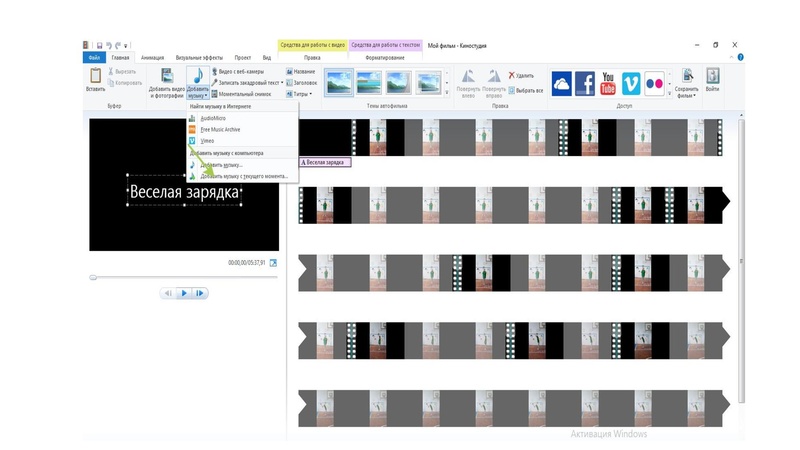Switch to the Анимация tab
This screenshot has width=800, height=450.
click(x=153, y=58)
